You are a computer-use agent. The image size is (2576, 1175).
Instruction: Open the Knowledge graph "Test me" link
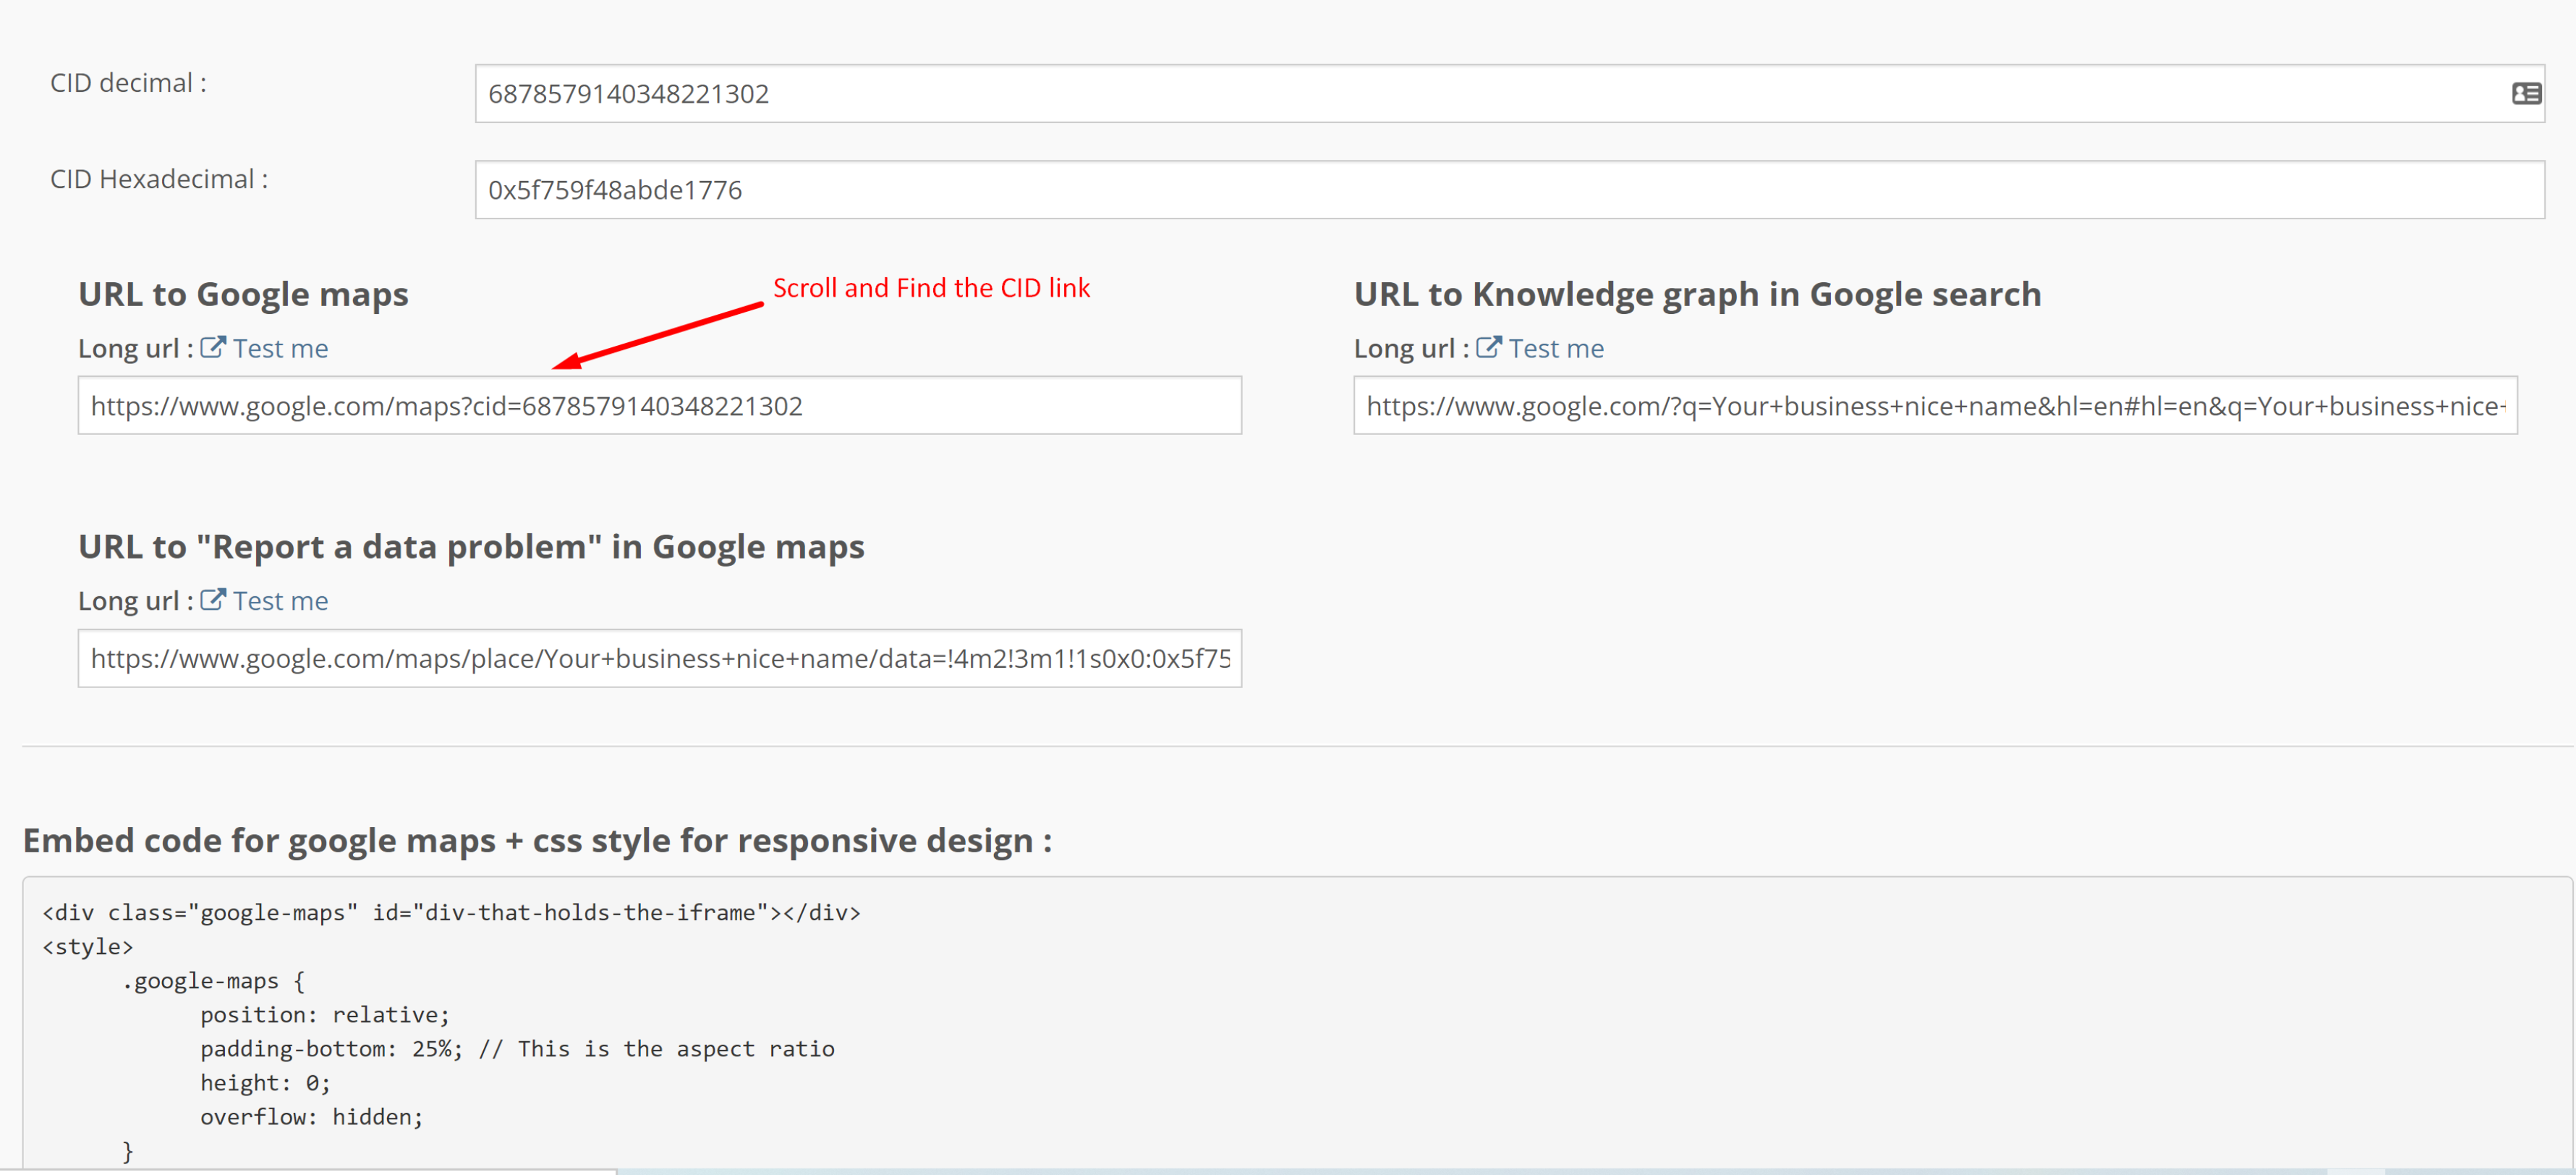tap(1556, 348)
